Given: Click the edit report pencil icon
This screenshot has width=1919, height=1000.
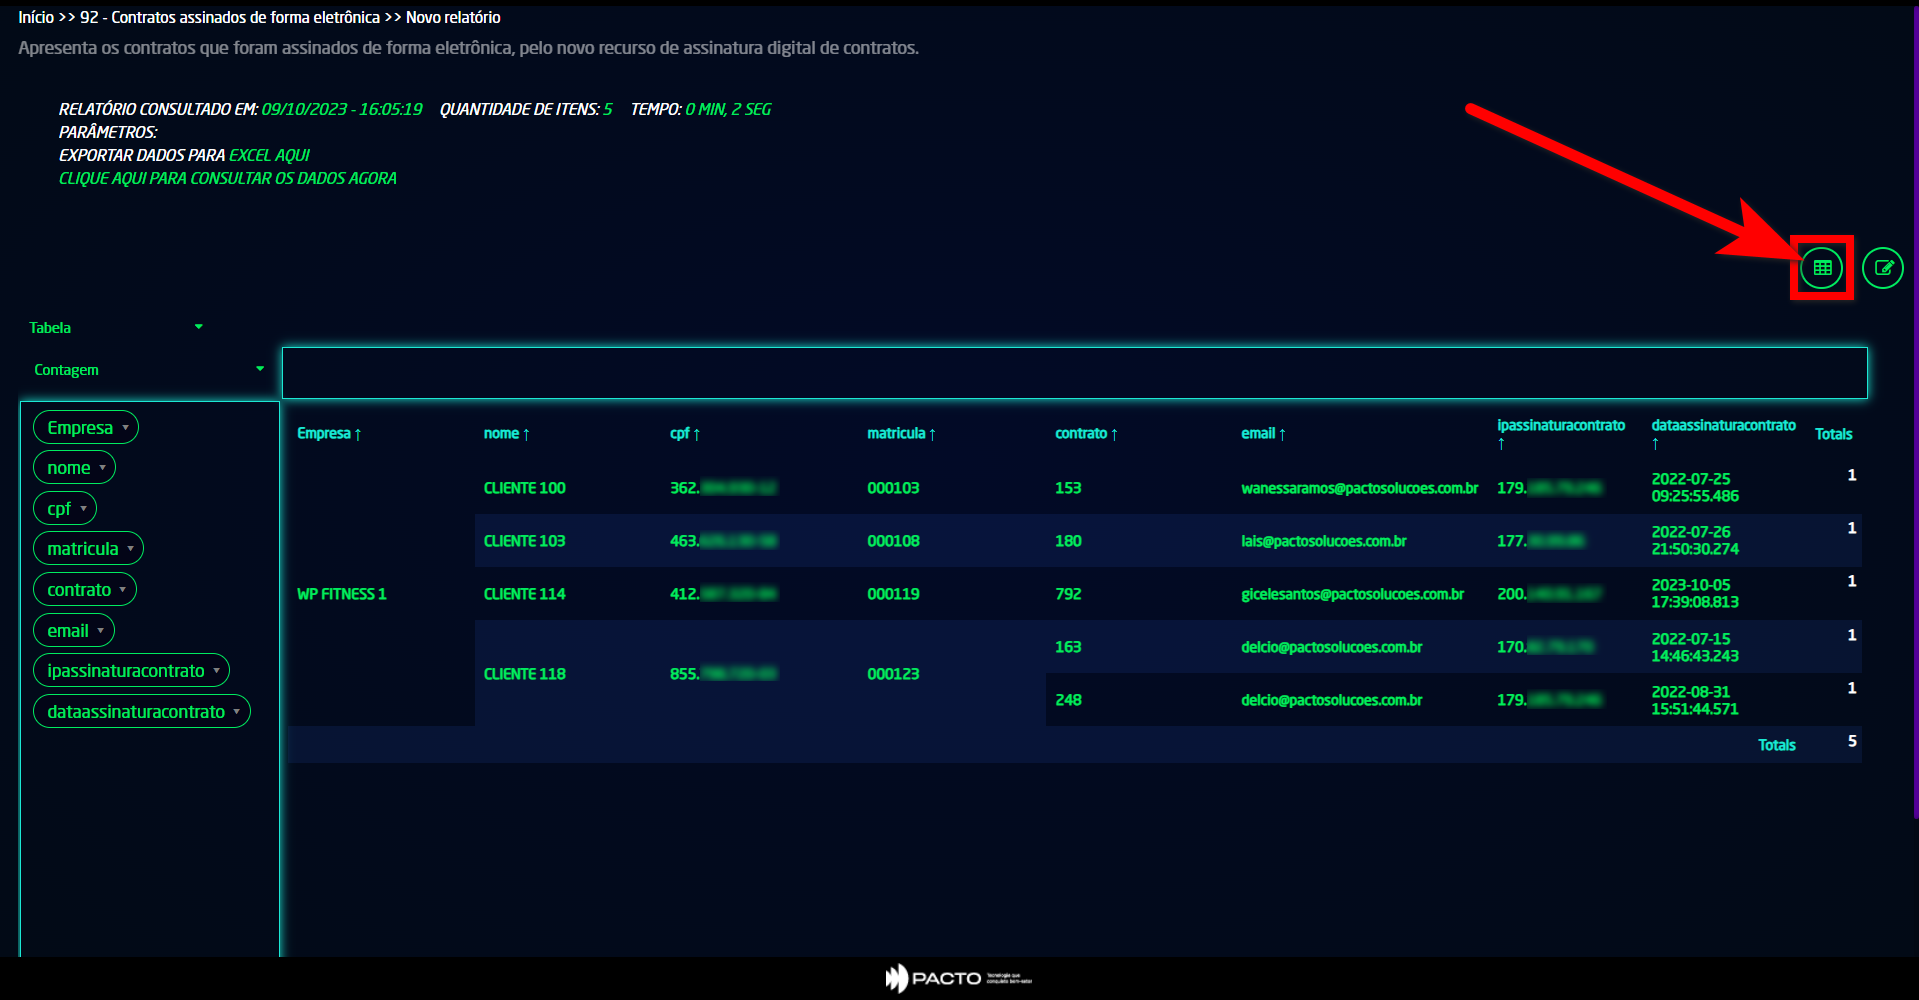Looking at the screenshot, I should point(1882,268).
